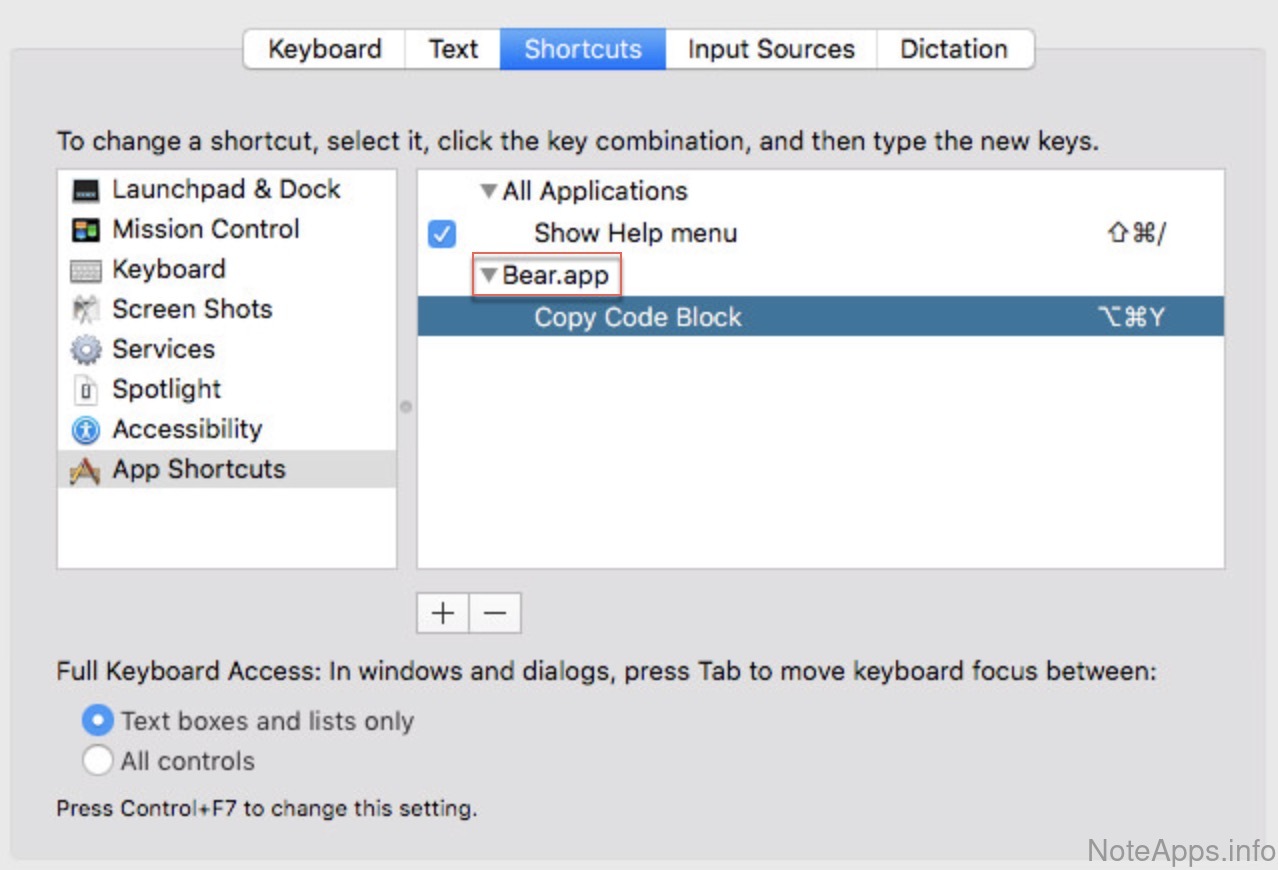
Task: Click the Mission Control icon in sidebar
Action: click(x=87, y=230)
